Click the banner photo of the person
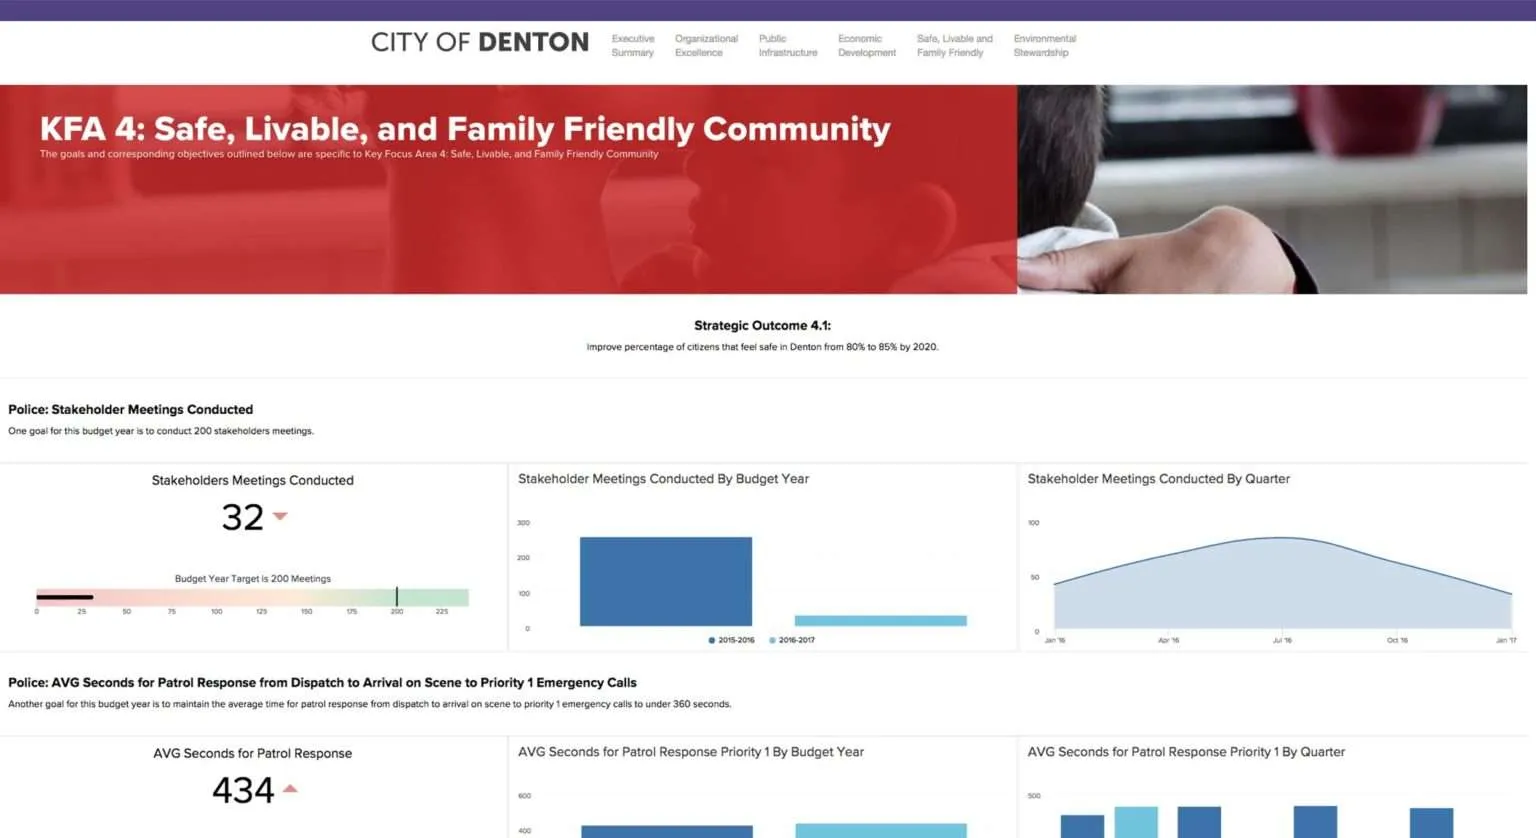 pyautogui.click(x=1272, y=189)
